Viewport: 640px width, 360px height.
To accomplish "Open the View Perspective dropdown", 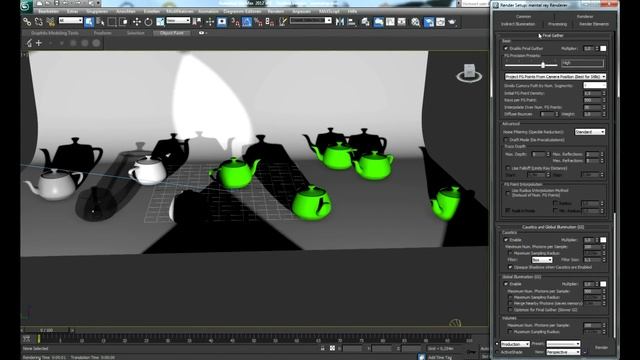I will [563, 352].
